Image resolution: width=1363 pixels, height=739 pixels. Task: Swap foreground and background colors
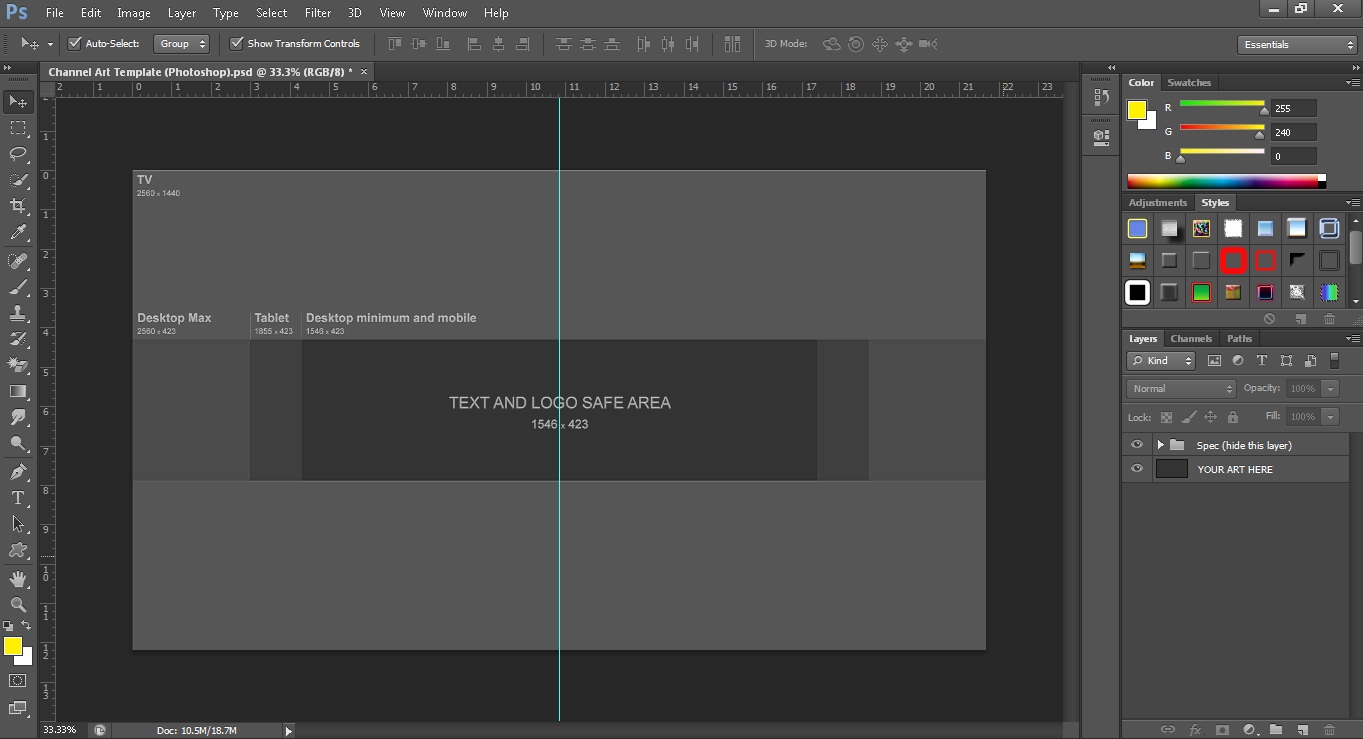[x=26, y=626]
